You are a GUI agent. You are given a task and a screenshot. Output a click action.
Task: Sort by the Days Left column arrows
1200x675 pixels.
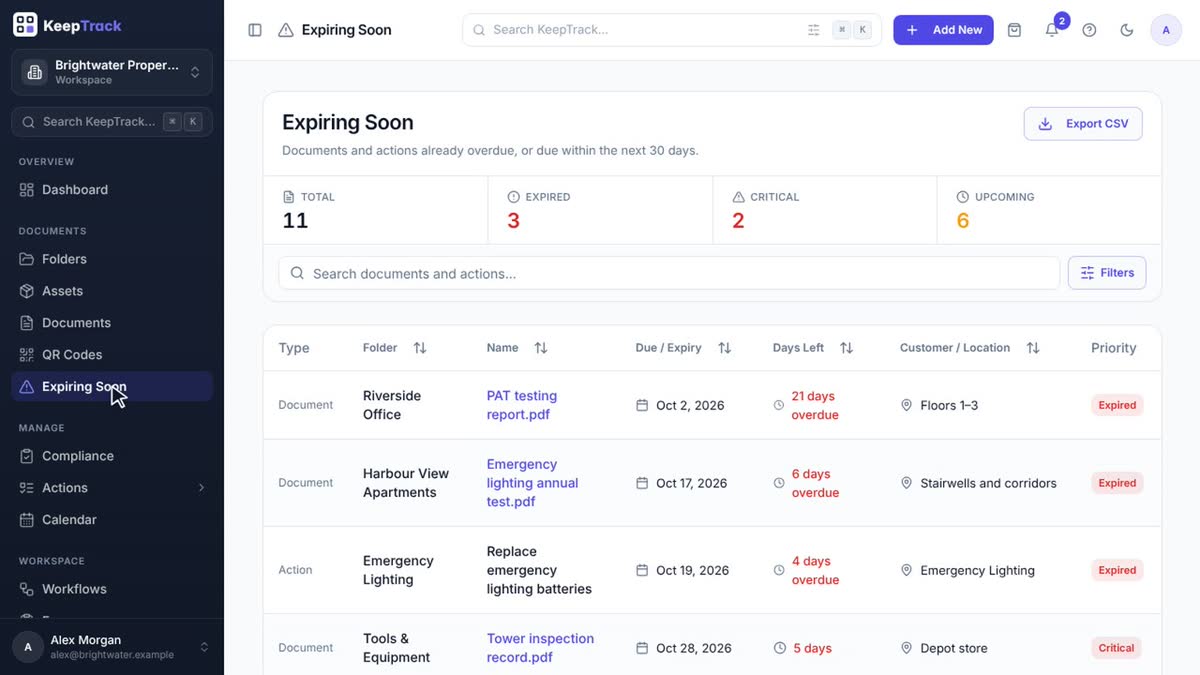pos(847,348)
